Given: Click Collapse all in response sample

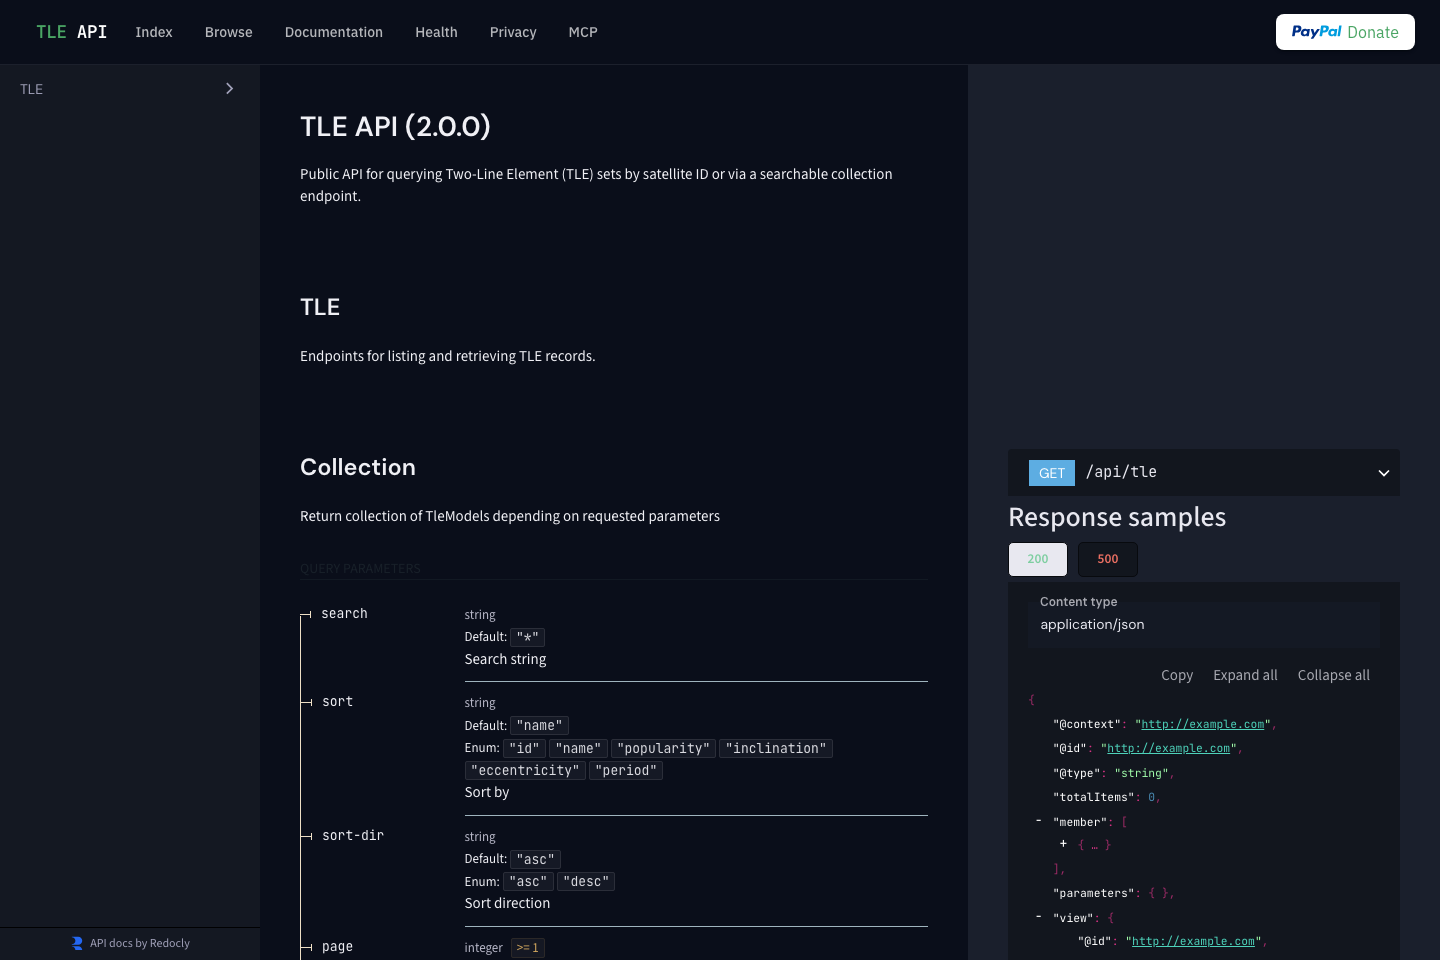Looking at the screenshot, I should (1333, 675).
